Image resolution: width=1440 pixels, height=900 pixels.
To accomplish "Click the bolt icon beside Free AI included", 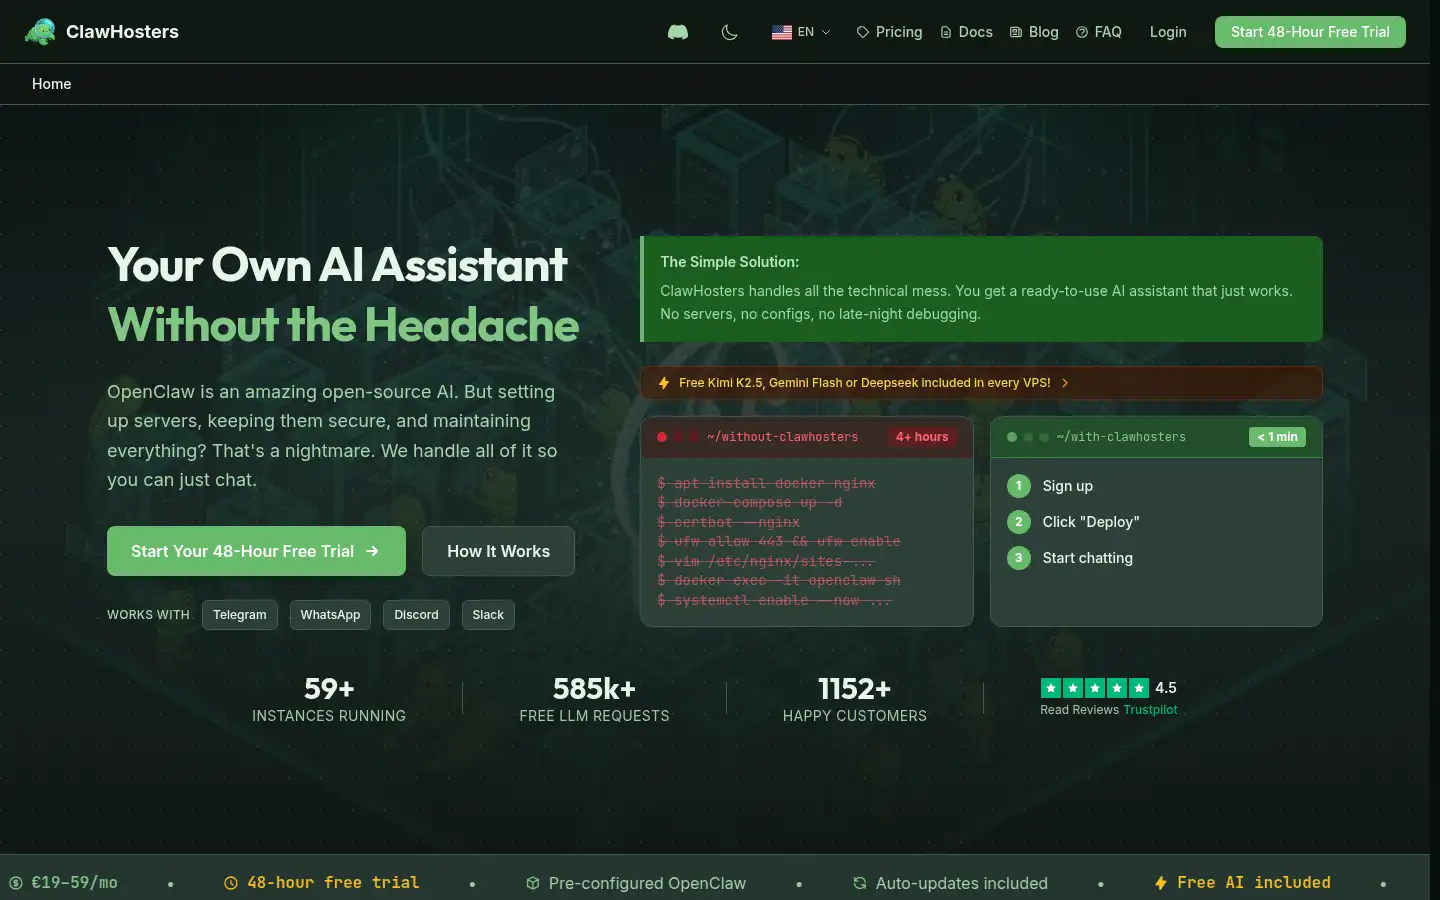I will (x=1161, y=883).
